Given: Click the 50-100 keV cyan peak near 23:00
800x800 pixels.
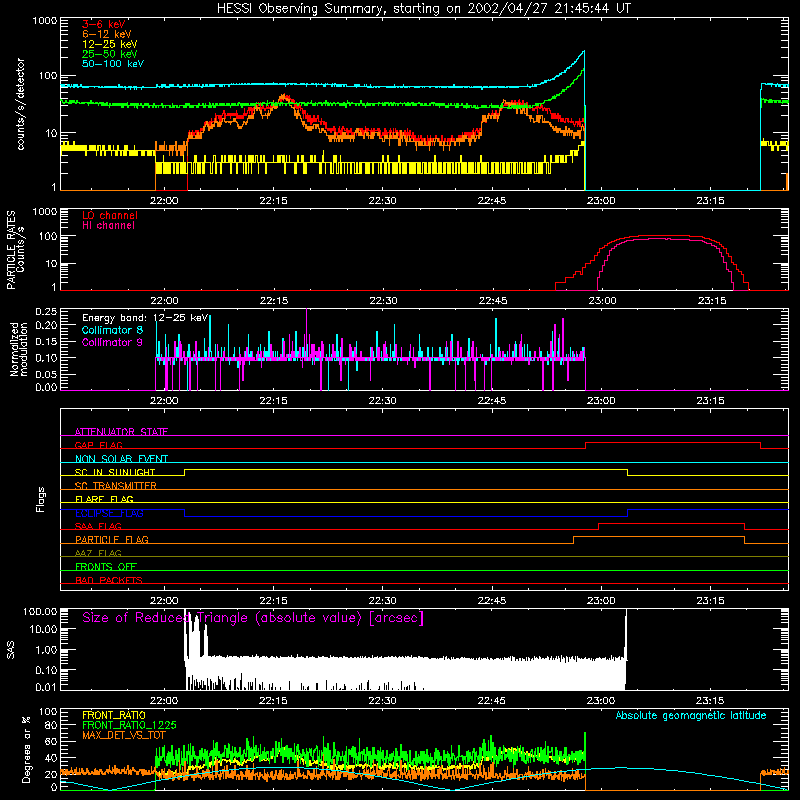Looking at the screenshot, I should click(x=583, y=52).
